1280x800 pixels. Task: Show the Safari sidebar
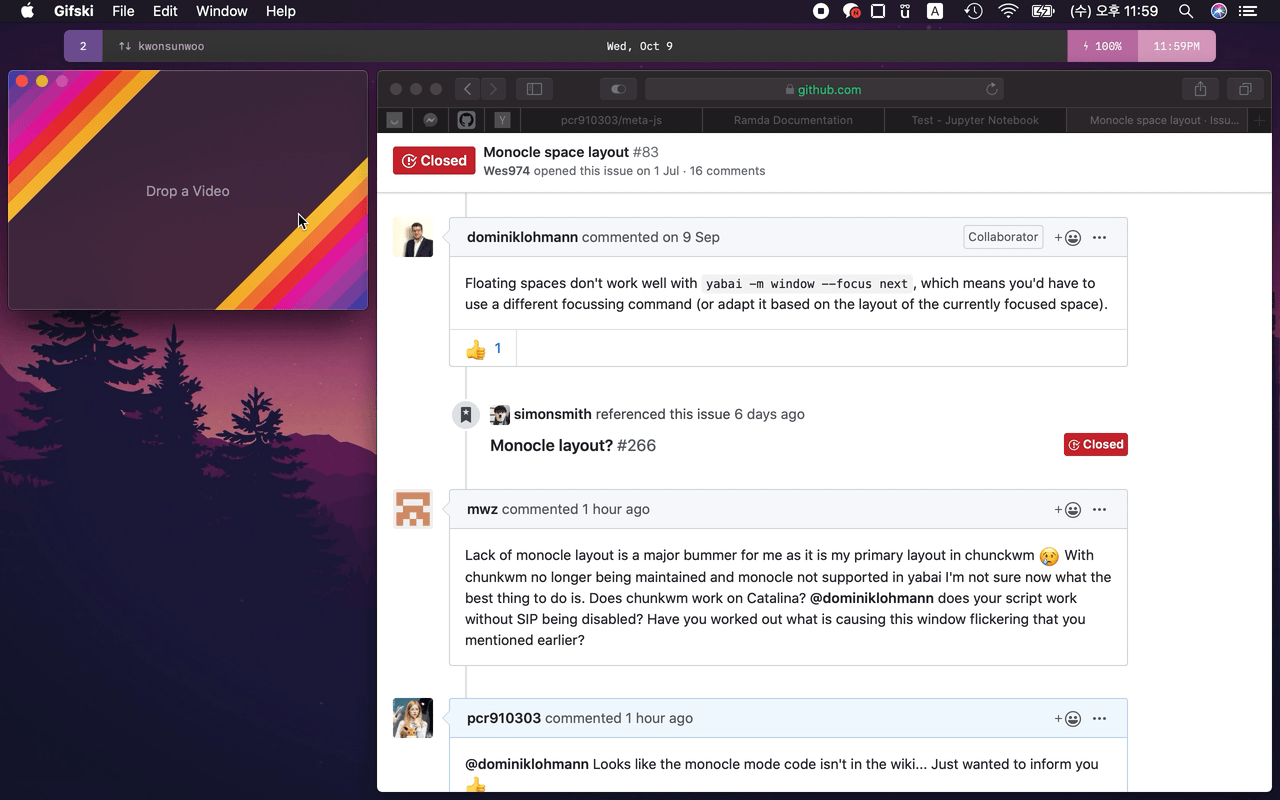(534, 89)
